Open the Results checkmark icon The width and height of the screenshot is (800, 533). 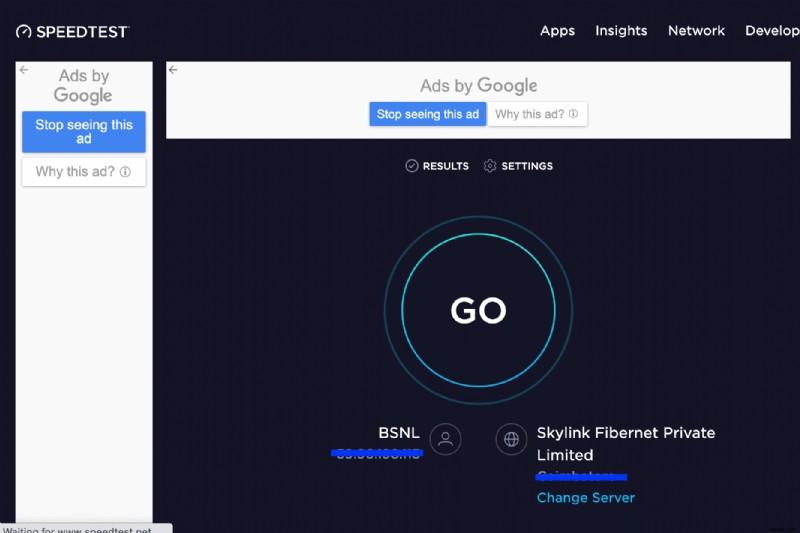coord(412,166)
